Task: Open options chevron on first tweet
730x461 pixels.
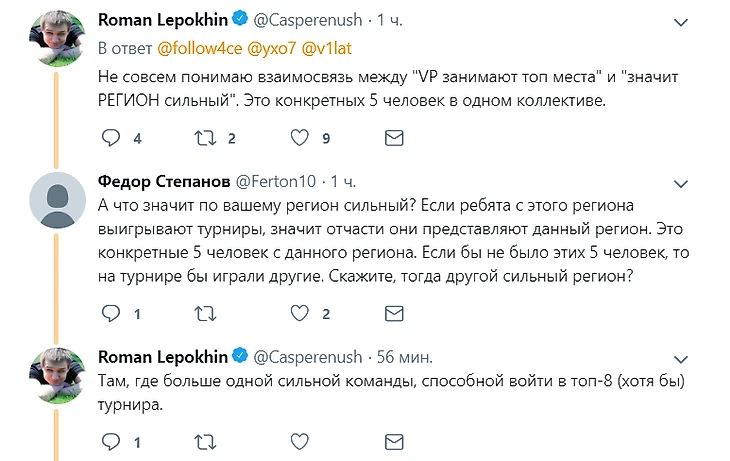Action: [x=681, y=20]
